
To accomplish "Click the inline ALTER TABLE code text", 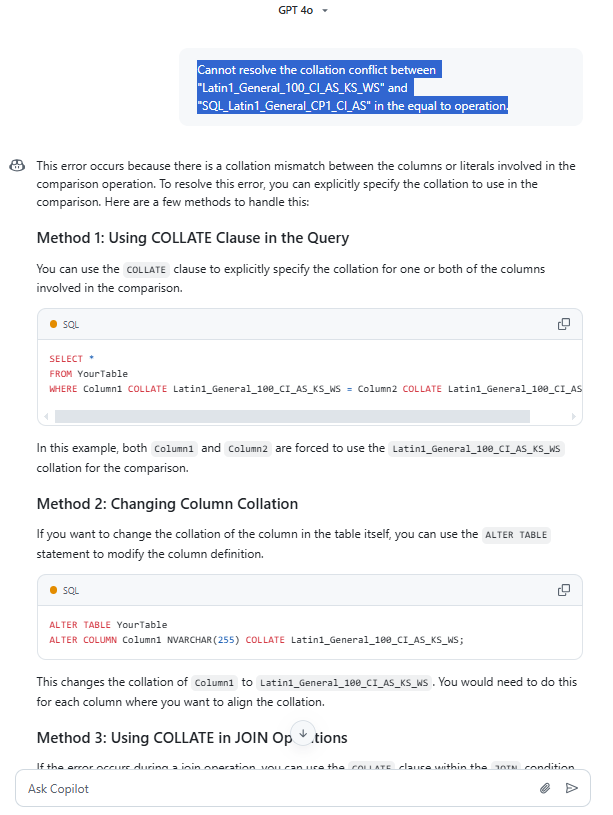I will tap(515, 535).
